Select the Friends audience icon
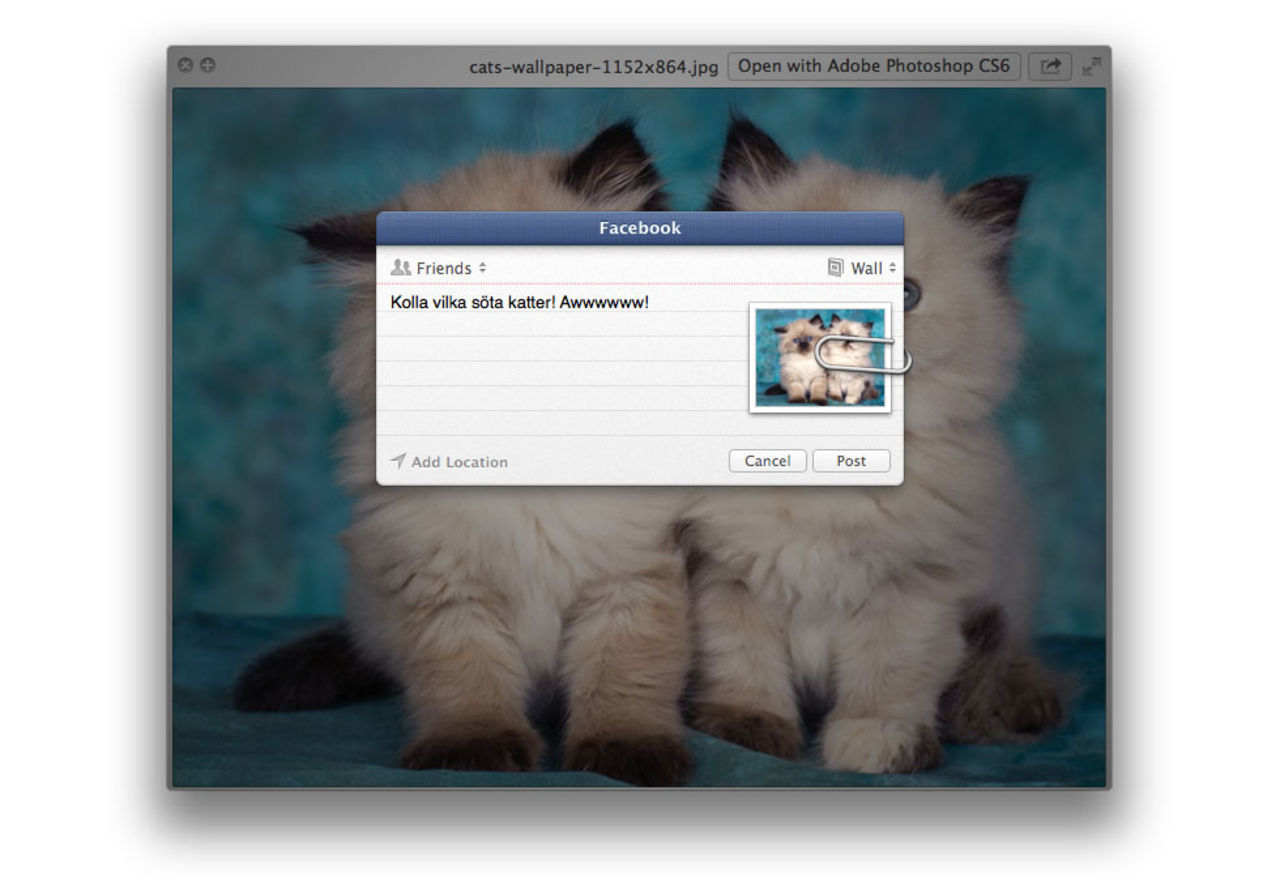 coord(400,267)
